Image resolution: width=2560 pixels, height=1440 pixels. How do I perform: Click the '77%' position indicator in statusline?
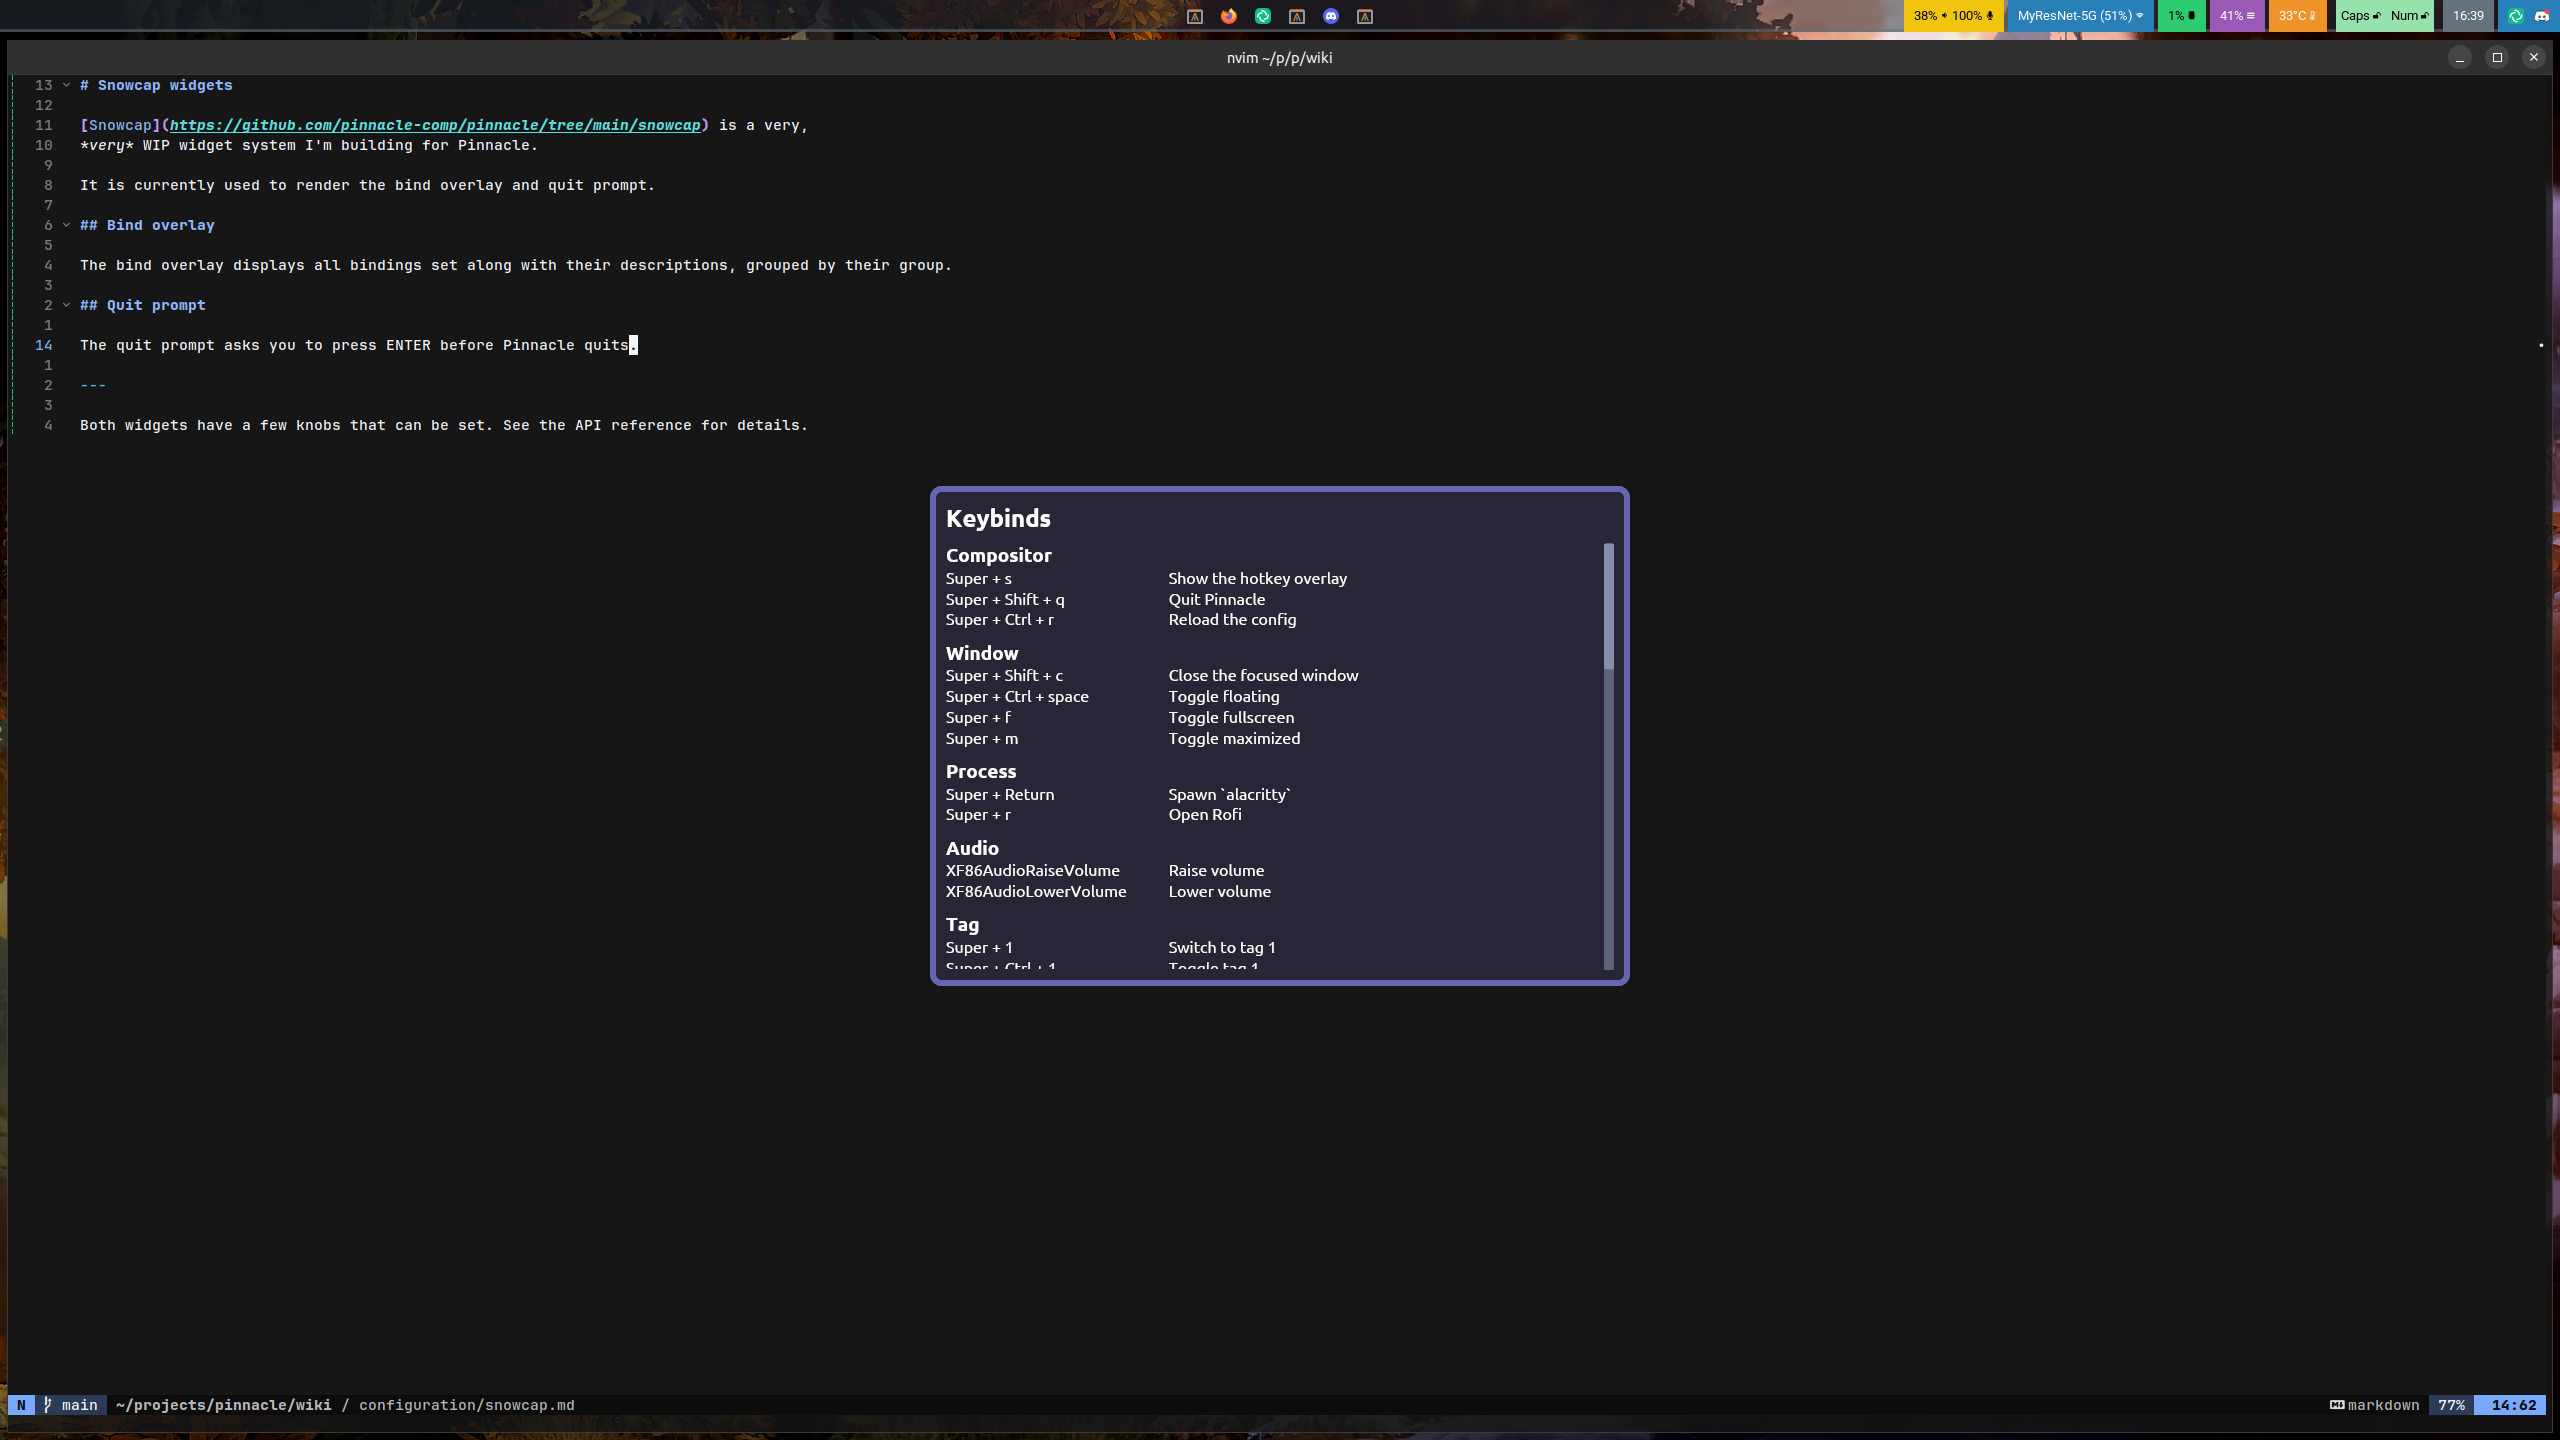[x=2451, y=1405]
